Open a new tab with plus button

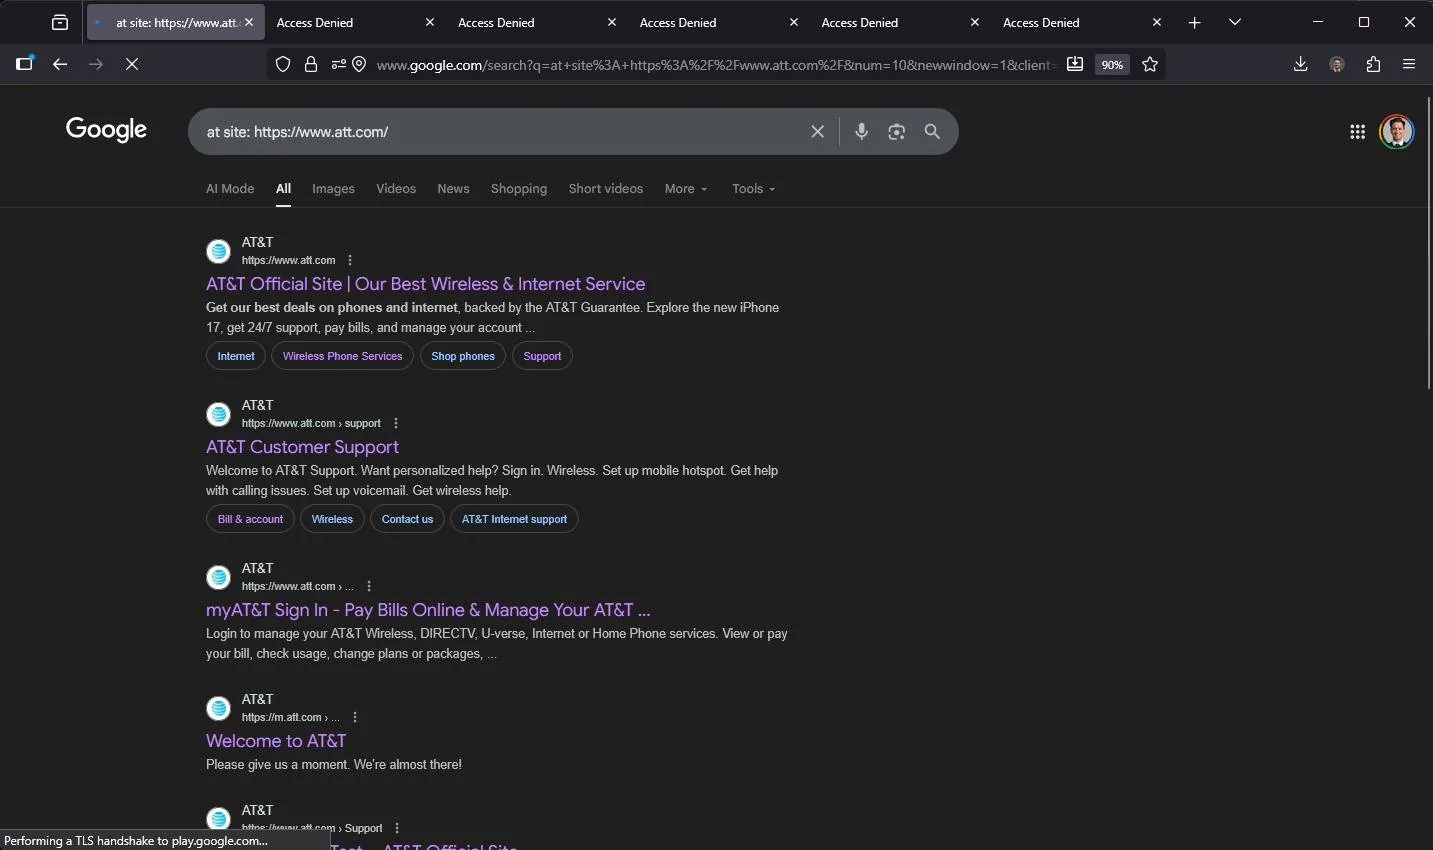pos(1194,22)
